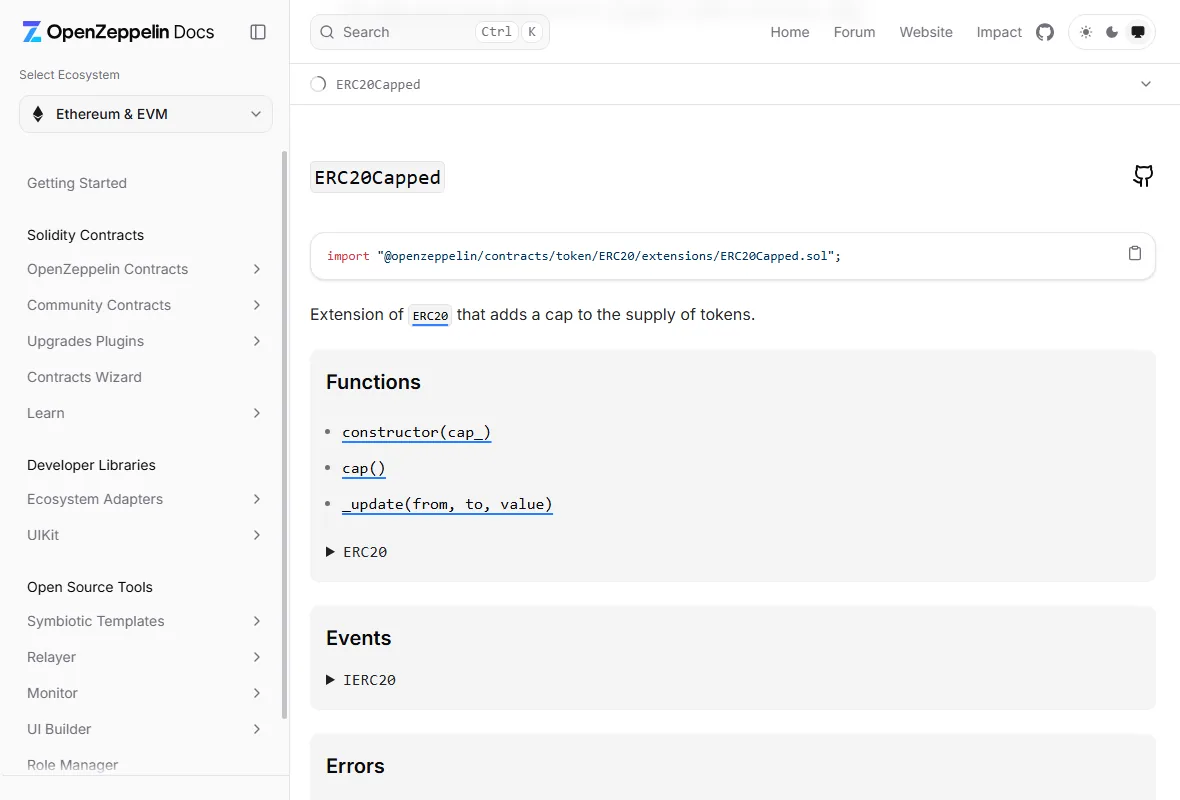Expand Symbiotic Templates section
1180x800 pixels.
[x=257, y=622]
